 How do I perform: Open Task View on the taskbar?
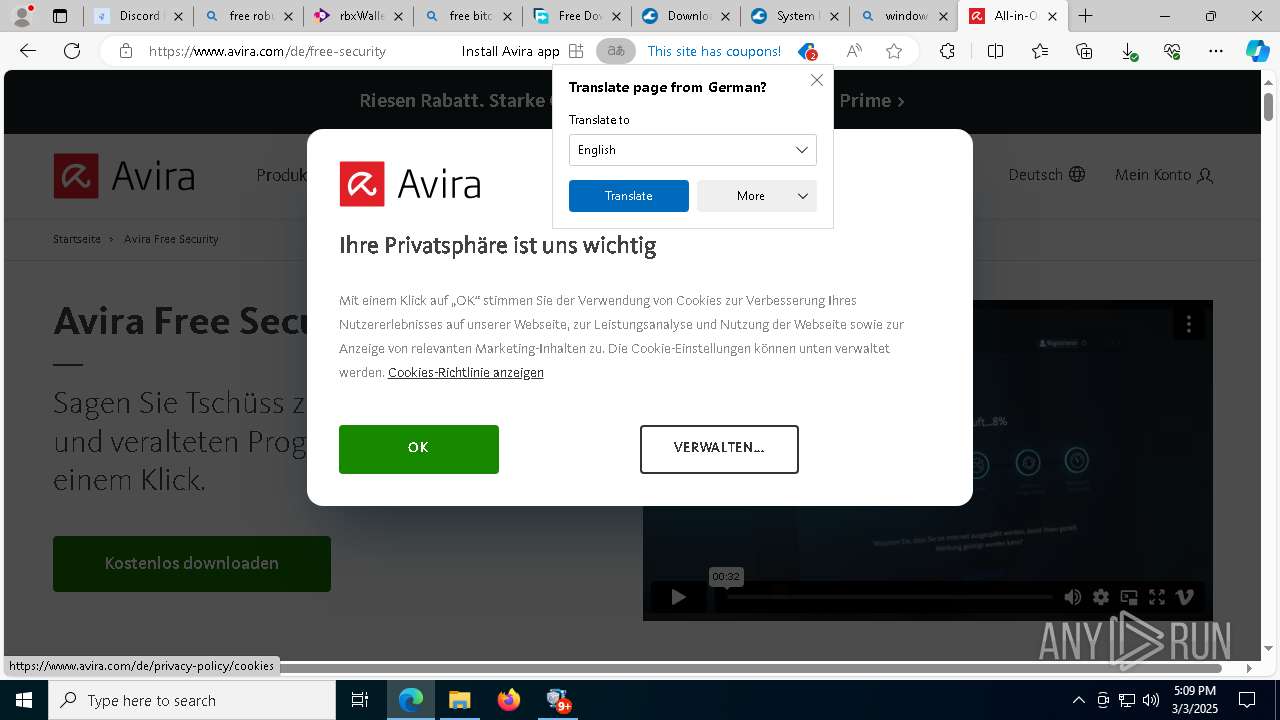[x=360, y=700]
